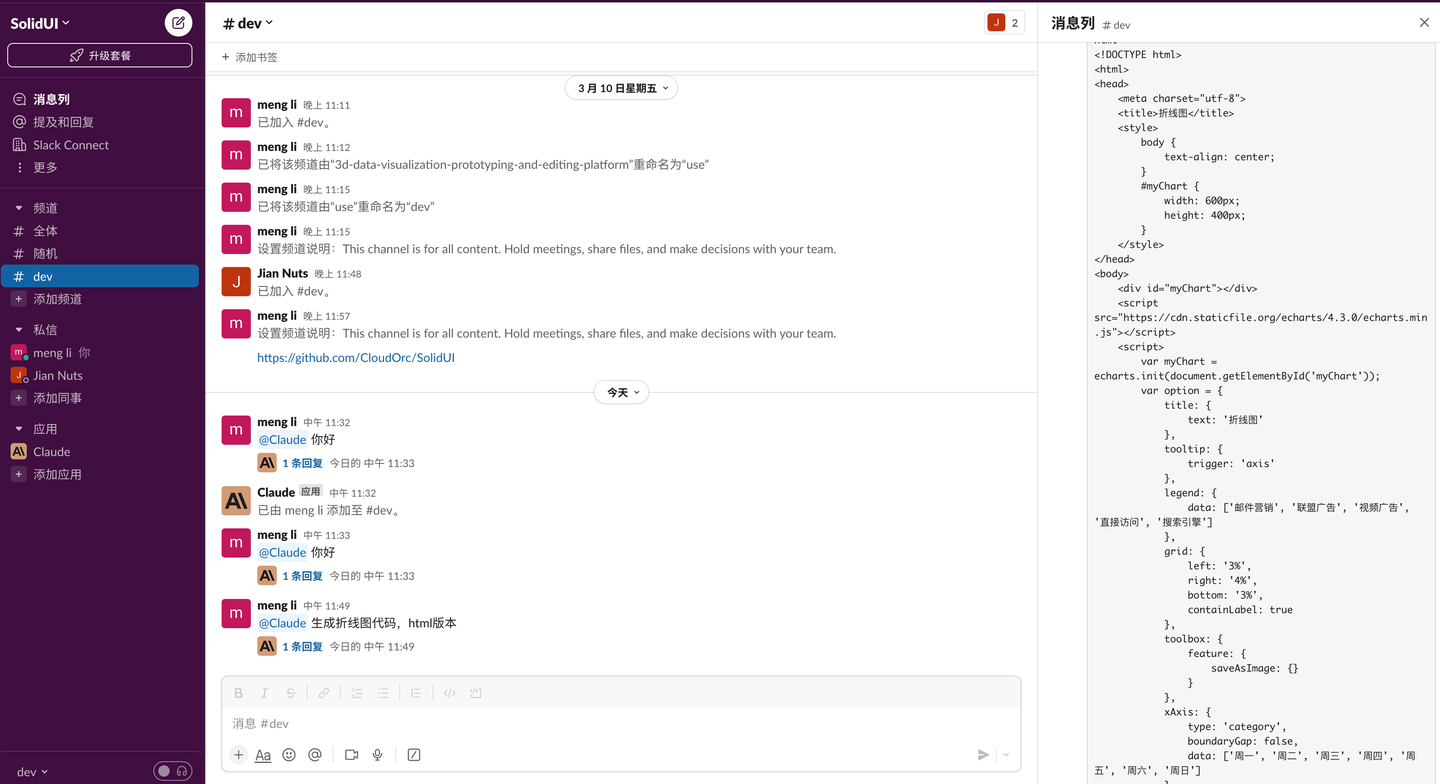The width and height of the screenshot is (1440, 784).
Task: Apply italic formatting in the message toolbar
Action: [264, 692]
